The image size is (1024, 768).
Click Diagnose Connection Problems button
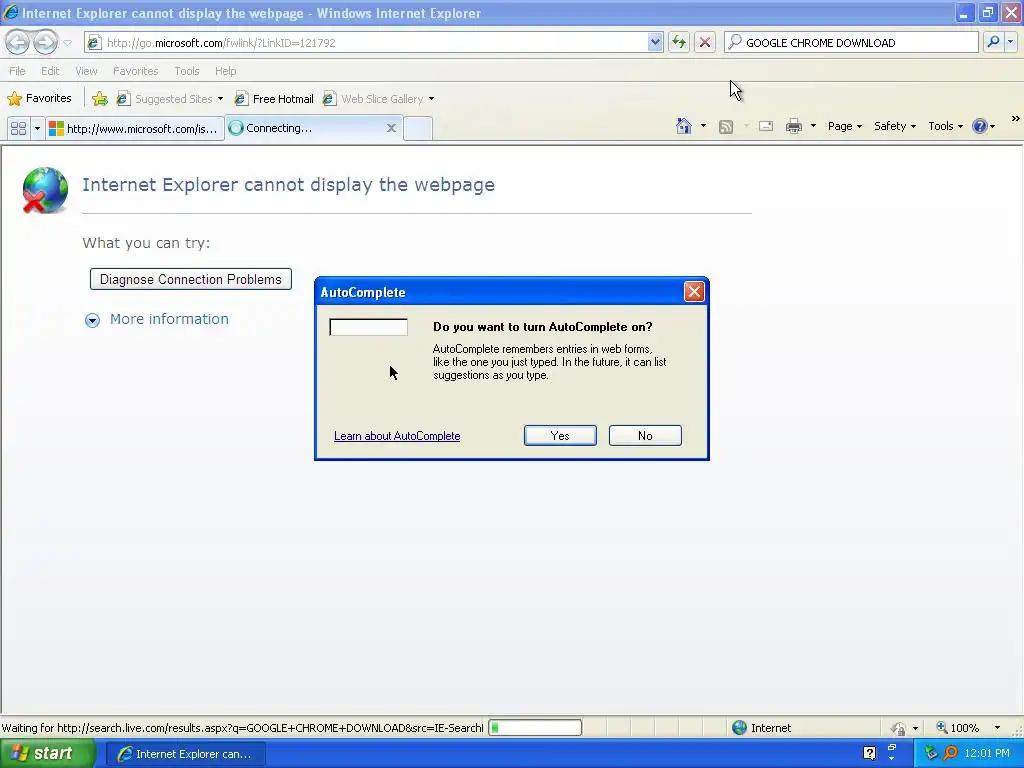click(x=191, y=279)
